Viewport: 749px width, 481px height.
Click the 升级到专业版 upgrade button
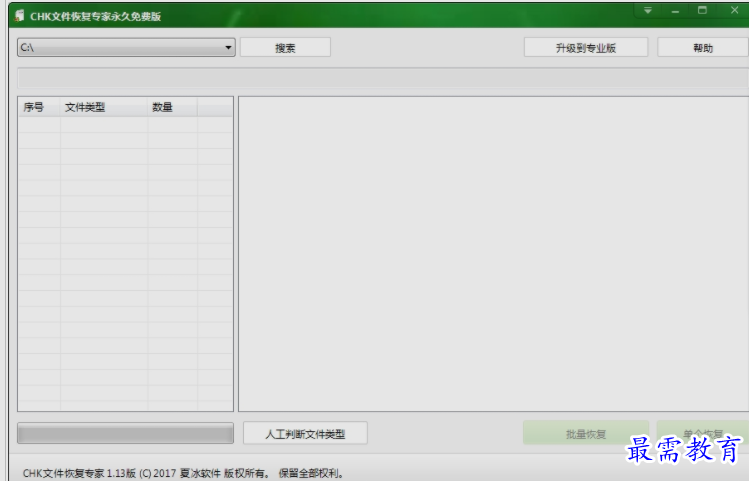point(586,48)
